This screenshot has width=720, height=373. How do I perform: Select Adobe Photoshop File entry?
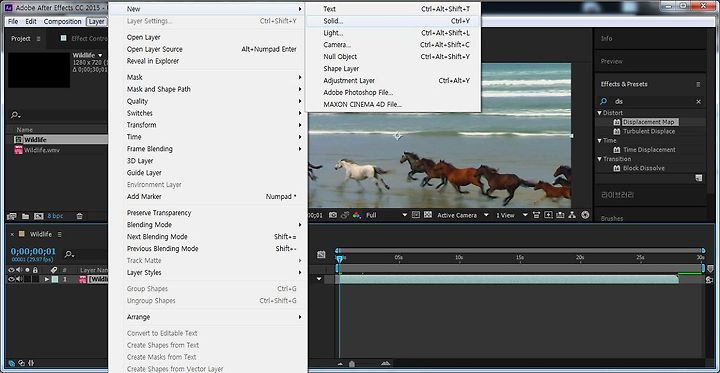393,92
